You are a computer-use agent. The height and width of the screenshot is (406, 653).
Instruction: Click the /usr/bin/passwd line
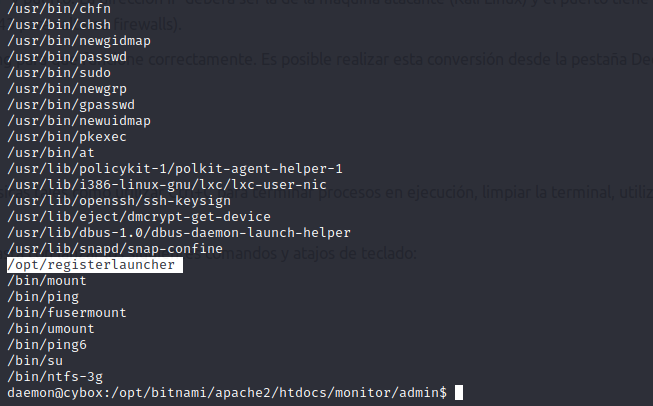click(x=49, y=57)
